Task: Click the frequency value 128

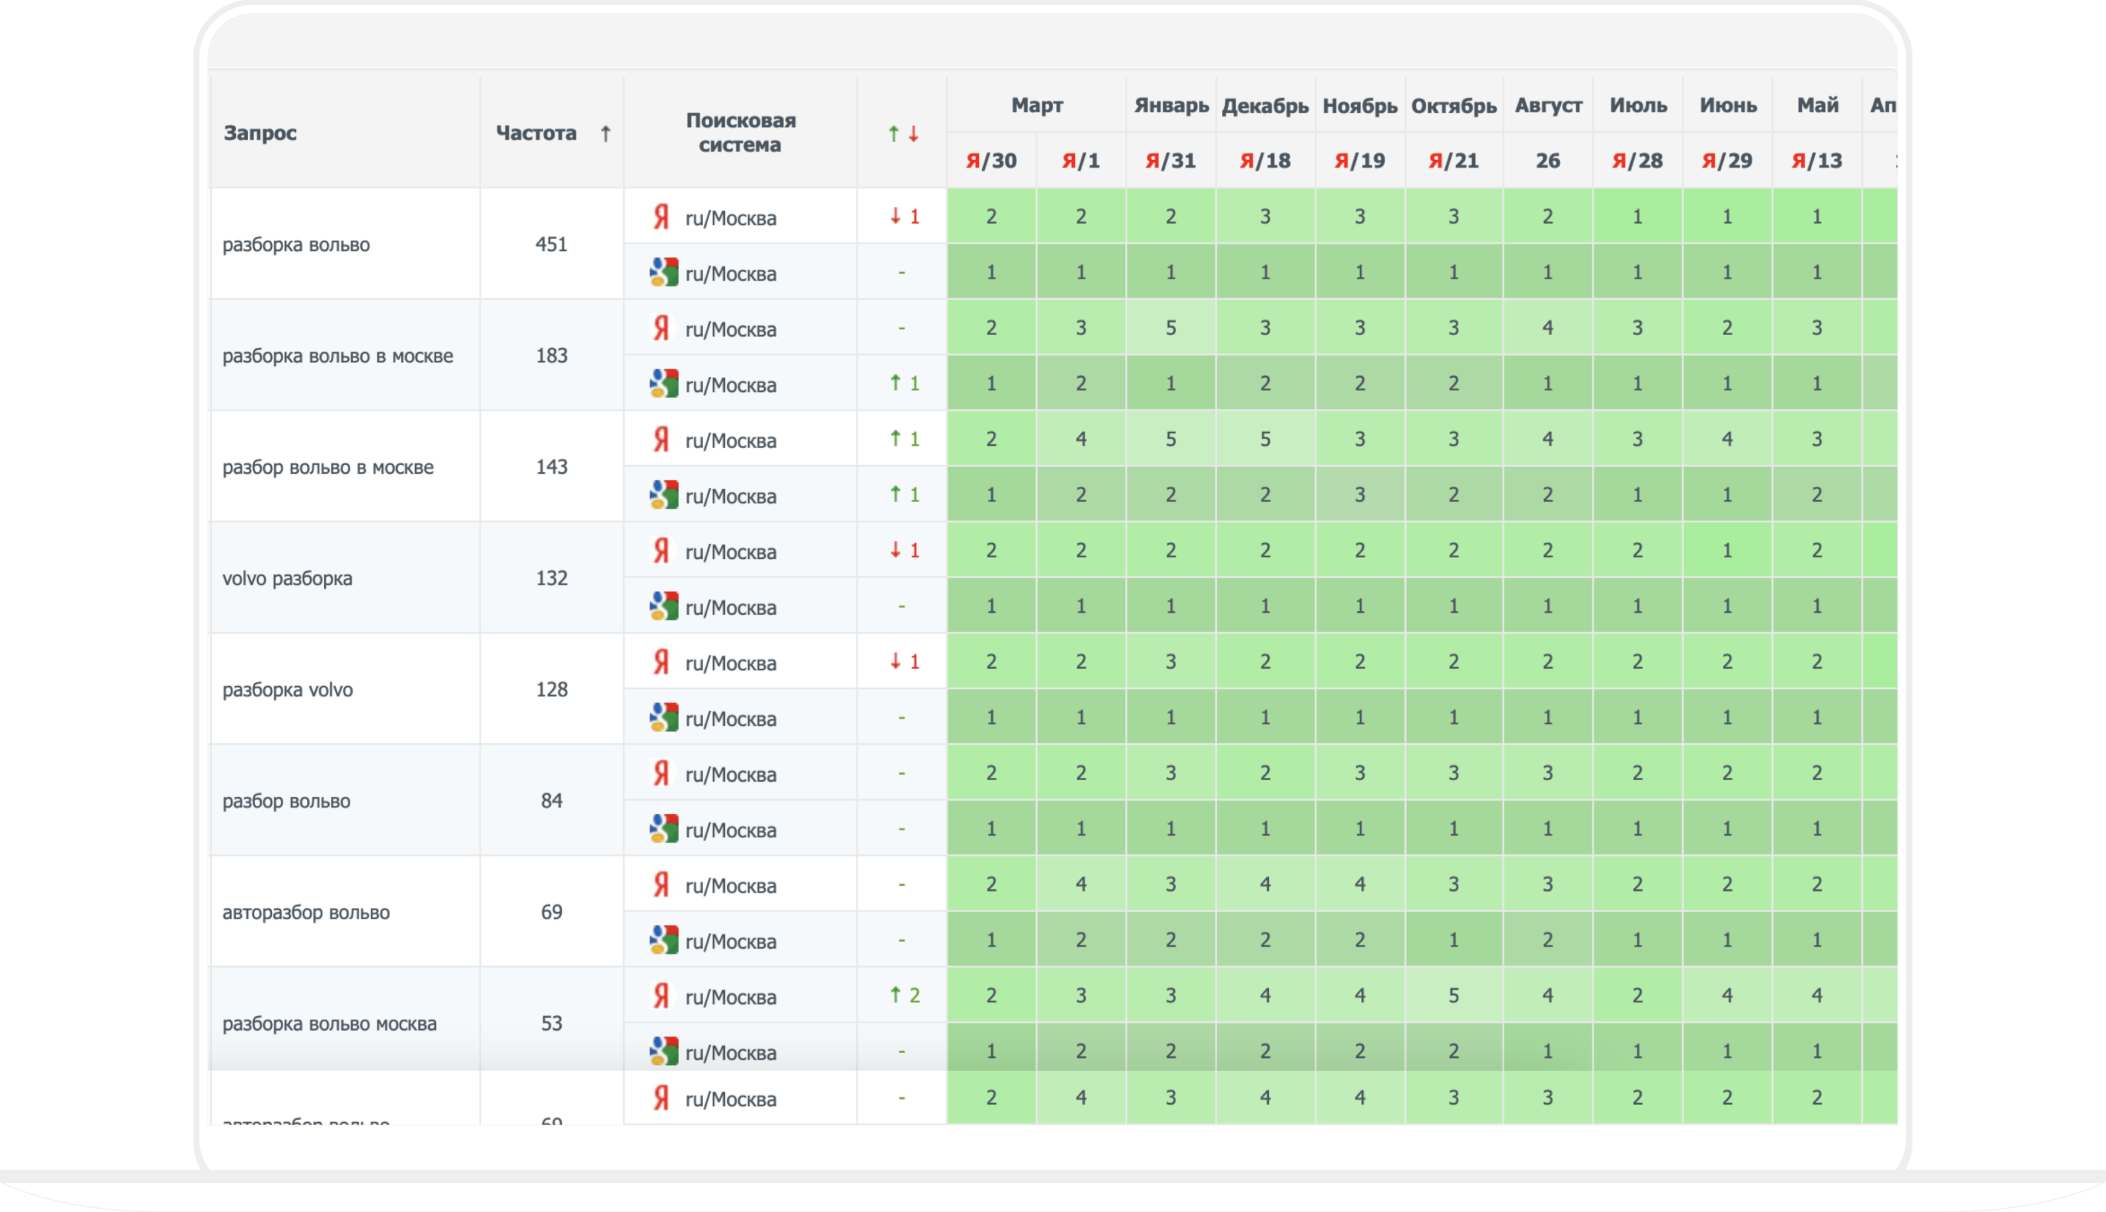Action: 552,689
